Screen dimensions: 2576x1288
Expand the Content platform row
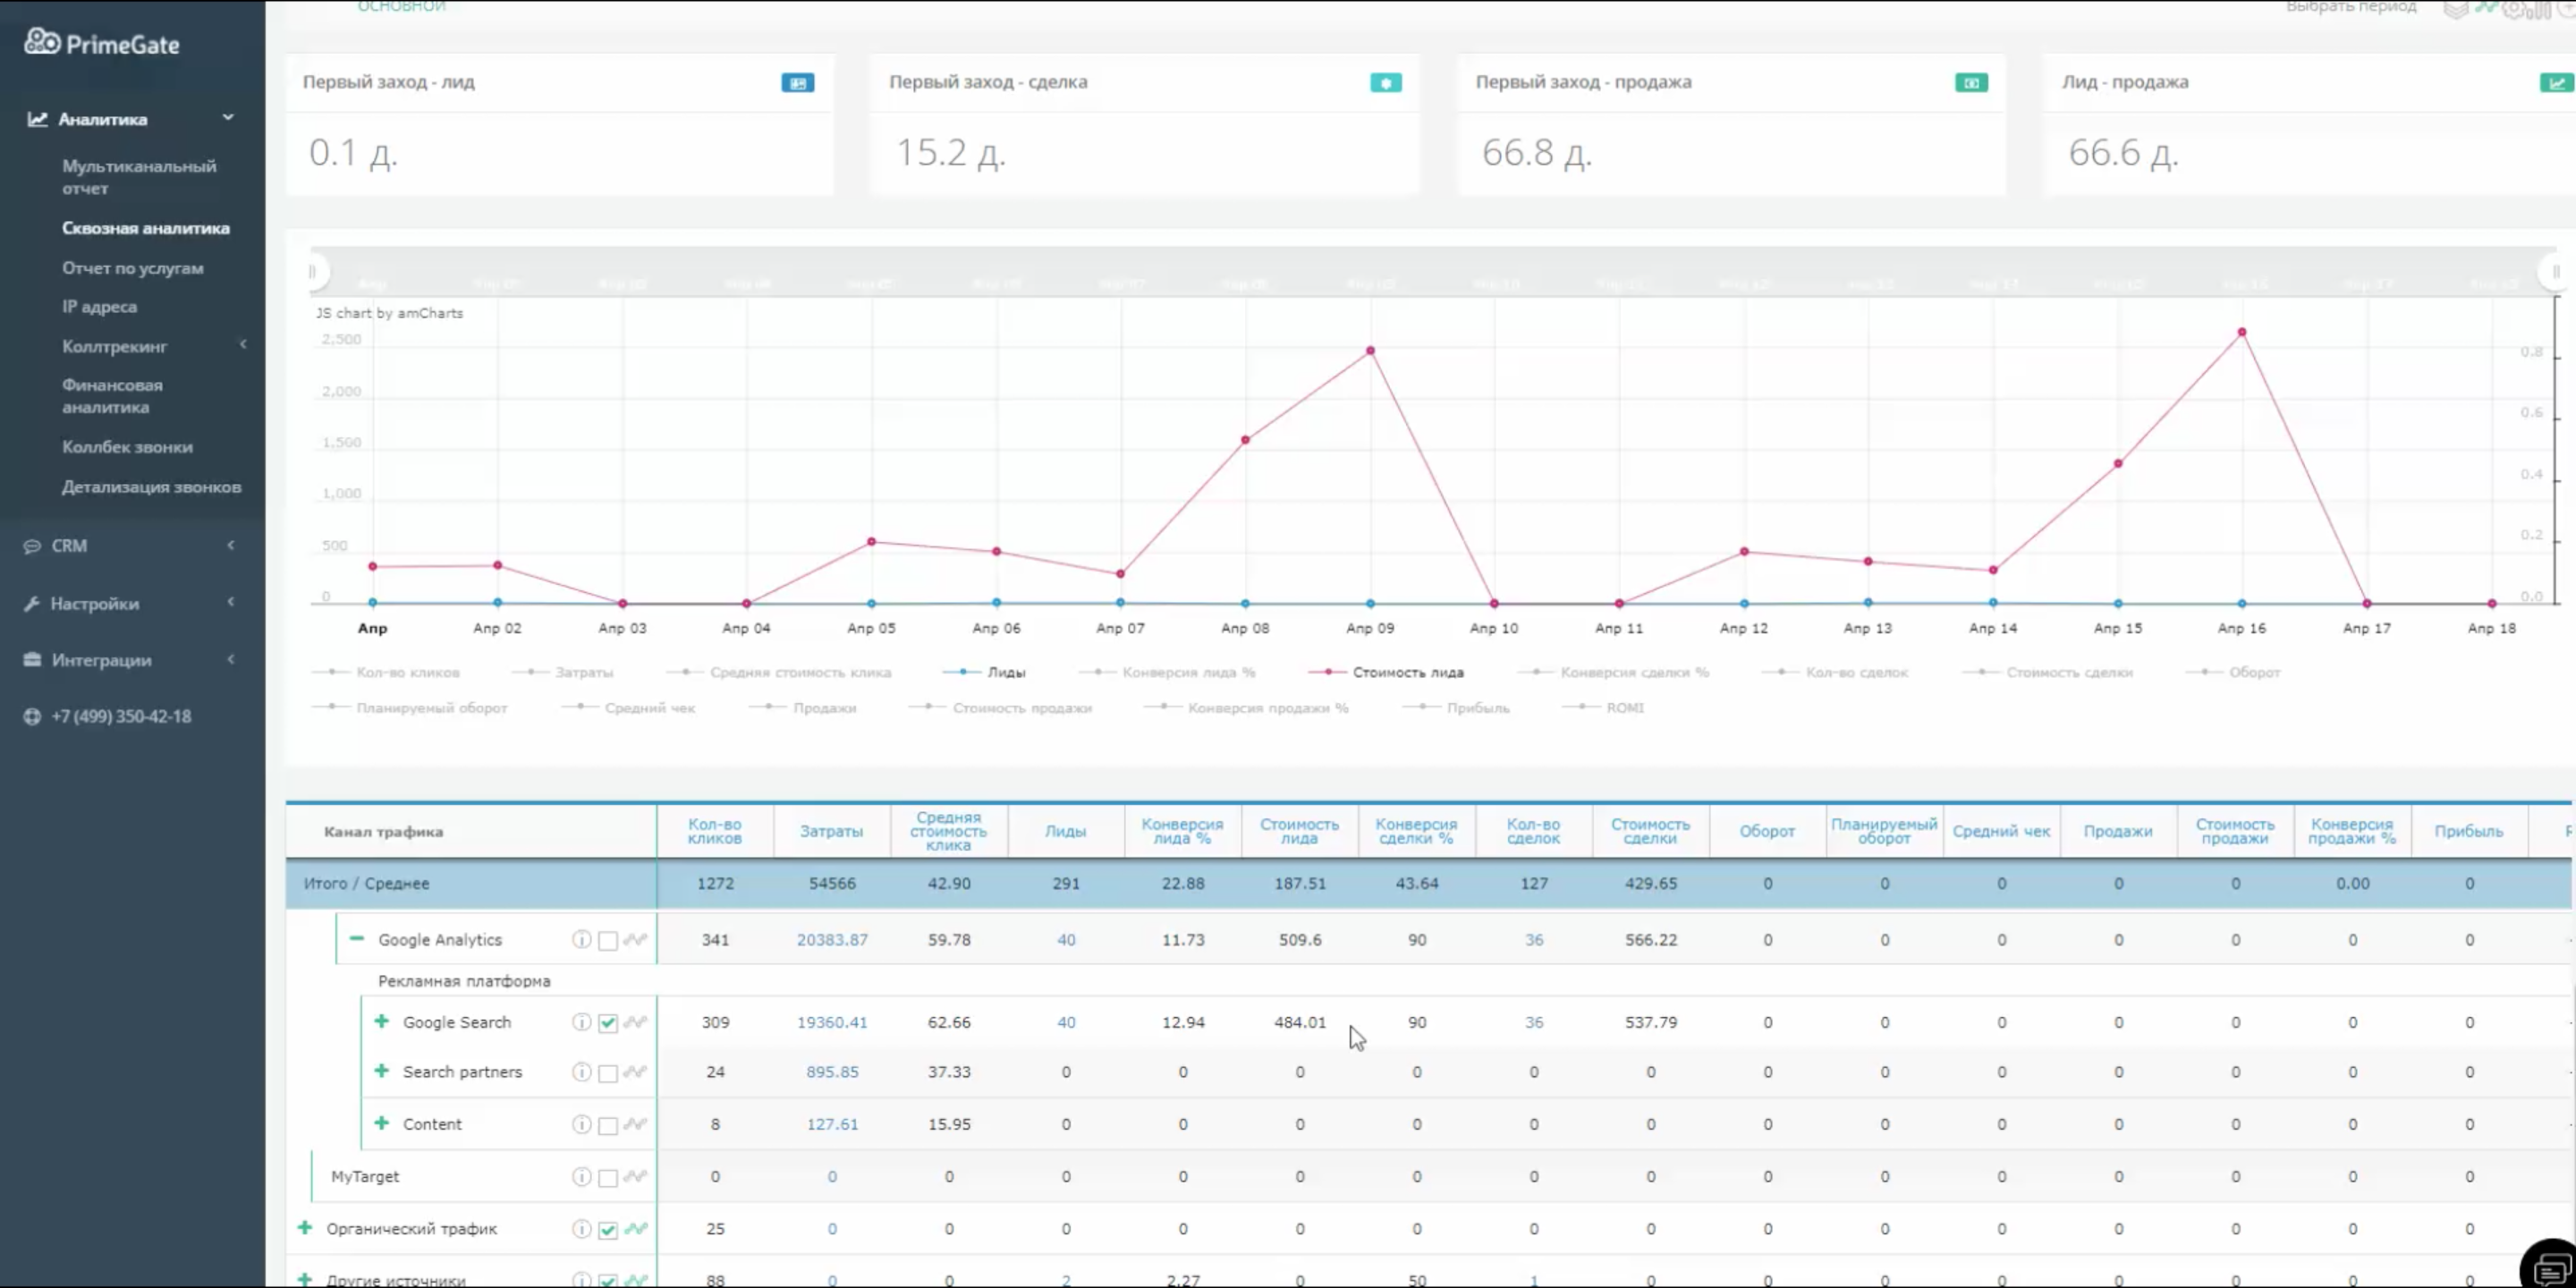[x=382, y=1123]
